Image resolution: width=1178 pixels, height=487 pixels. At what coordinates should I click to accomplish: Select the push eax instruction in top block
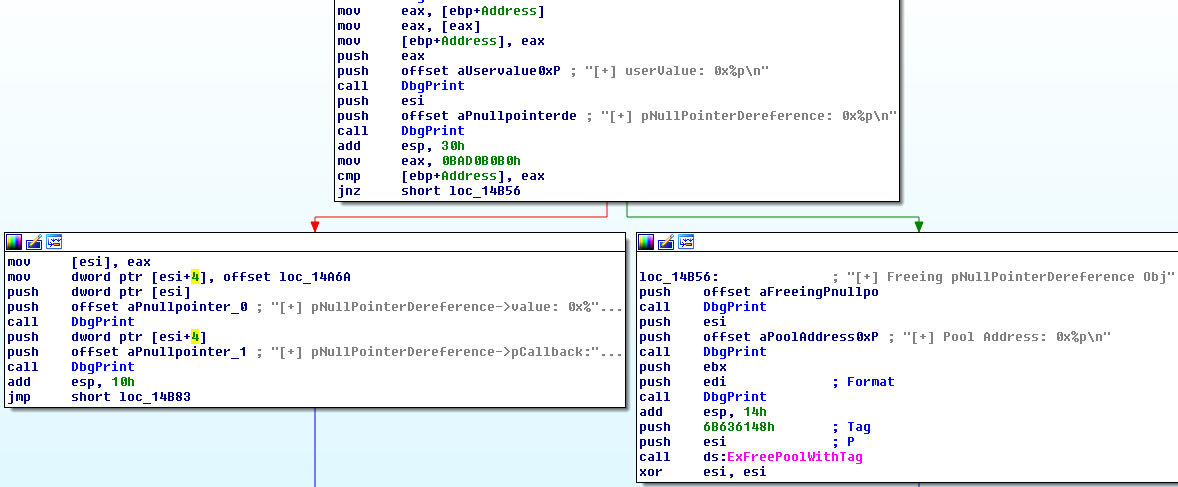point(381,56)
